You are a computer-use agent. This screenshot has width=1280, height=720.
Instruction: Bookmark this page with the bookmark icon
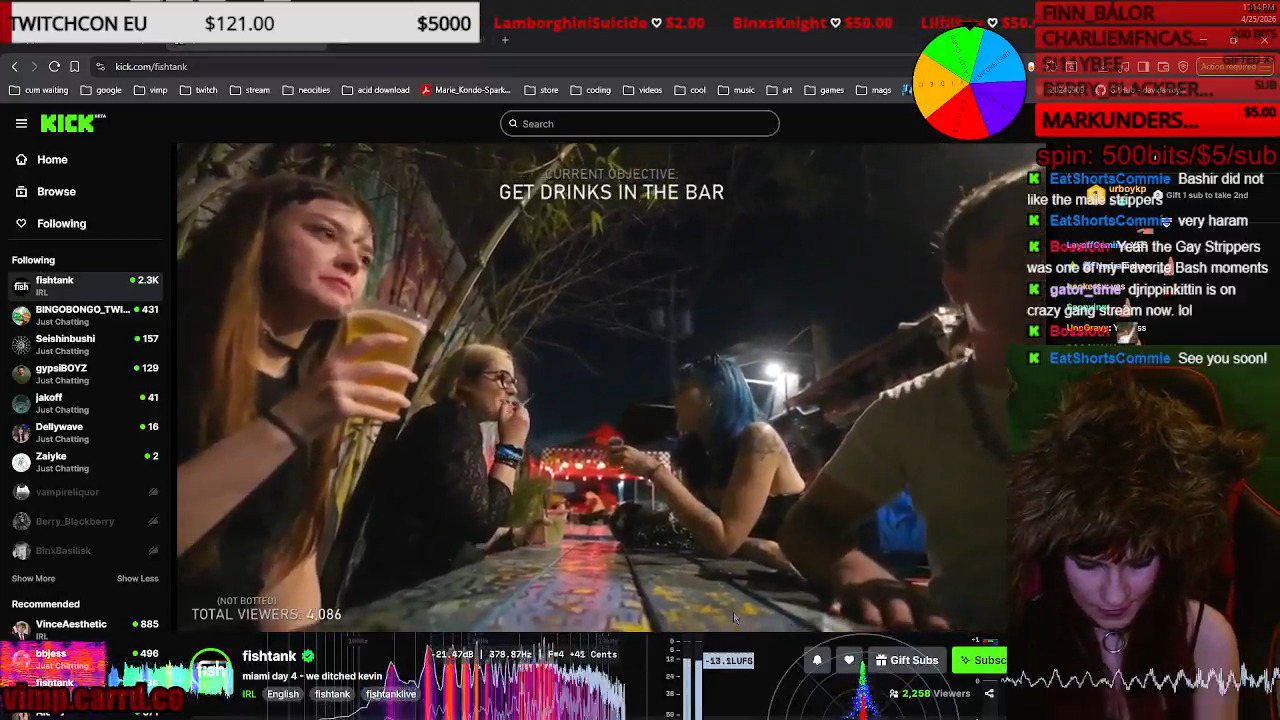pyautogui.click(x=74, y=67)
